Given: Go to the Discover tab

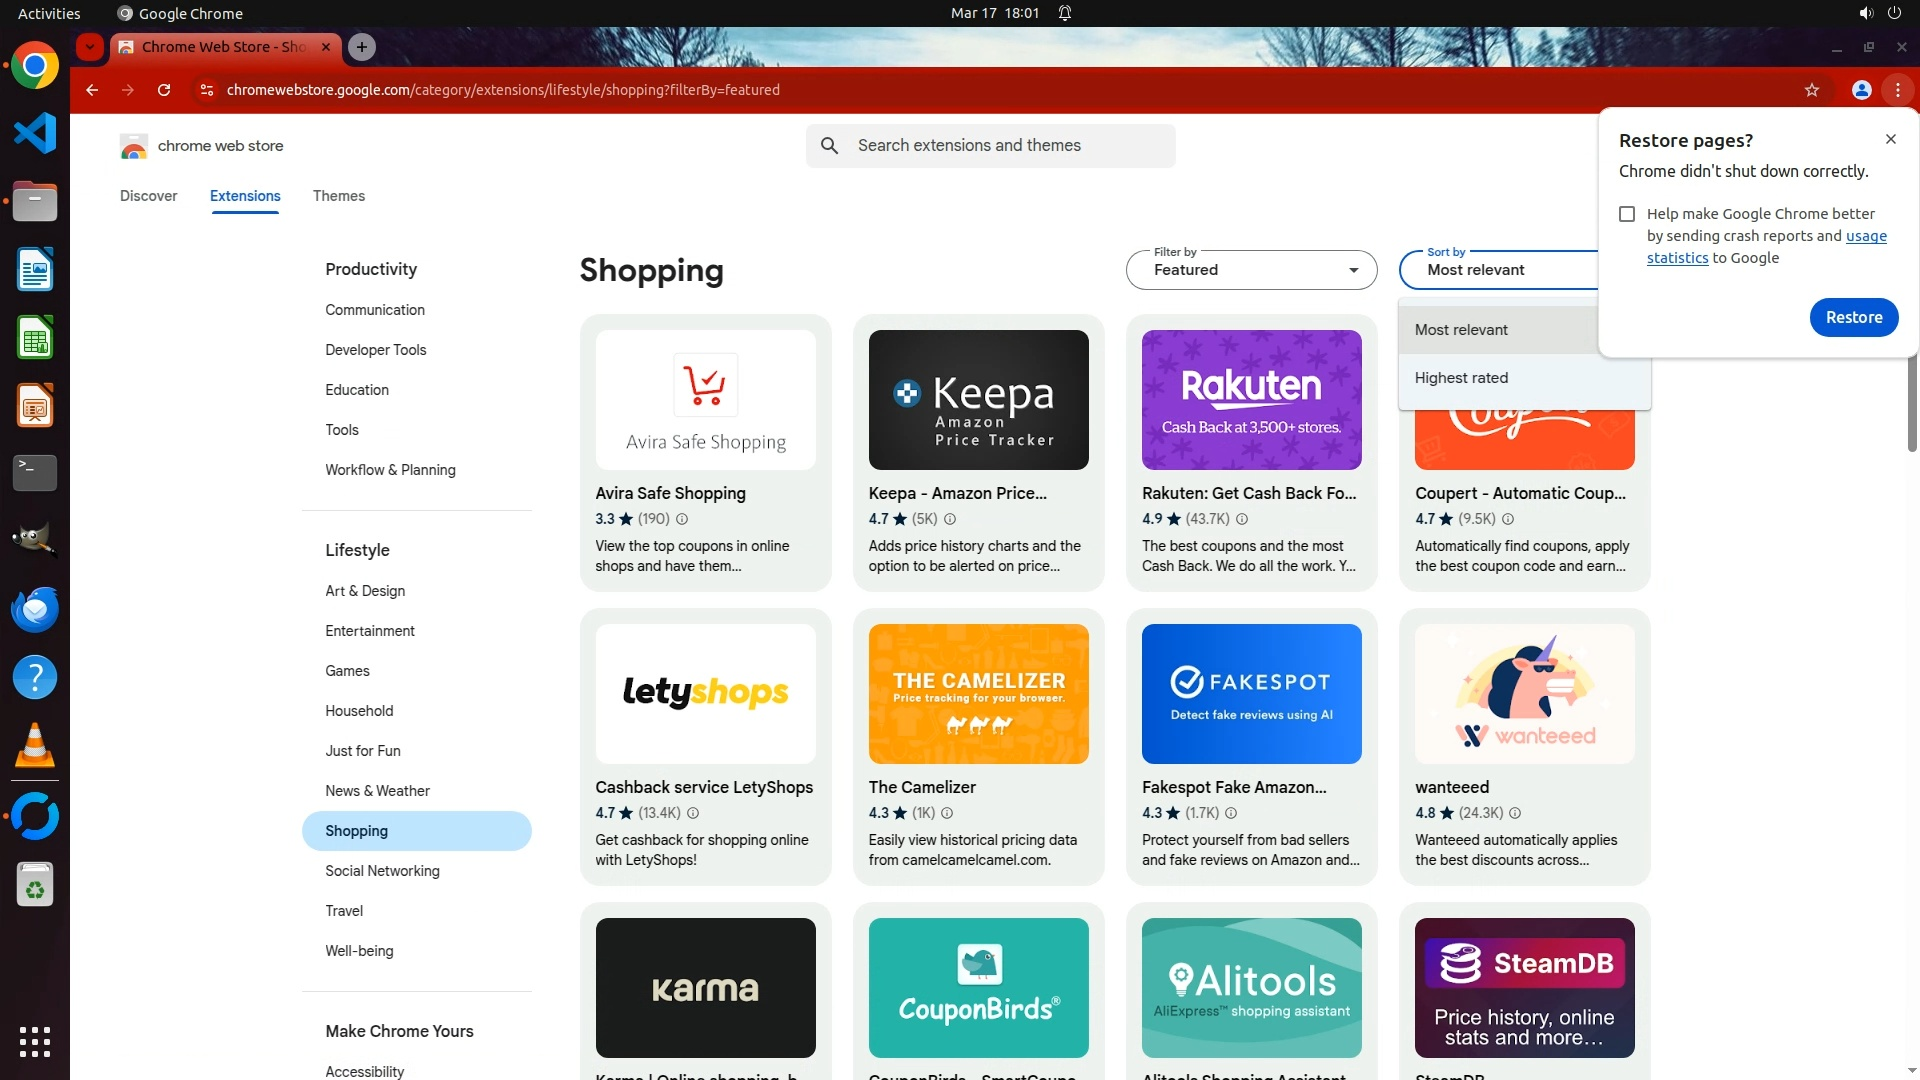Looking at the screenshot, I should click(x=148, y=196).
